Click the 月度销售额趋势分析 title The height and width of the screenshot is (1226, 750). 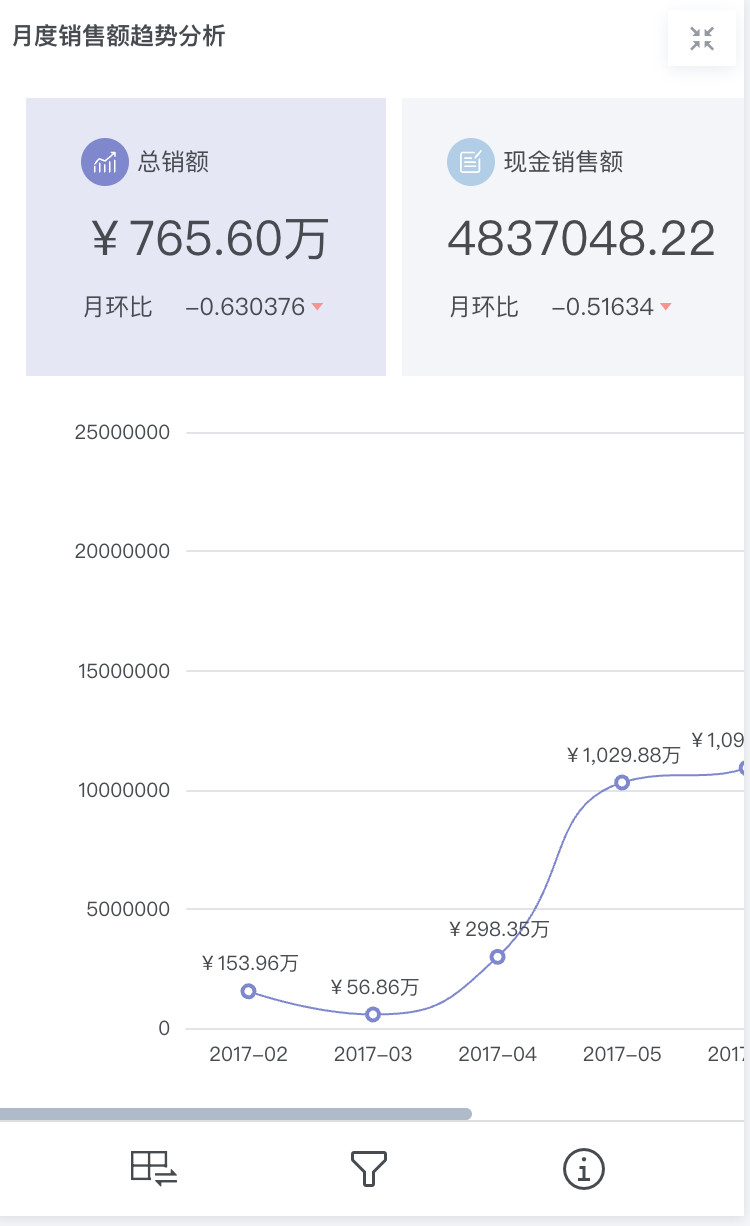119,37
